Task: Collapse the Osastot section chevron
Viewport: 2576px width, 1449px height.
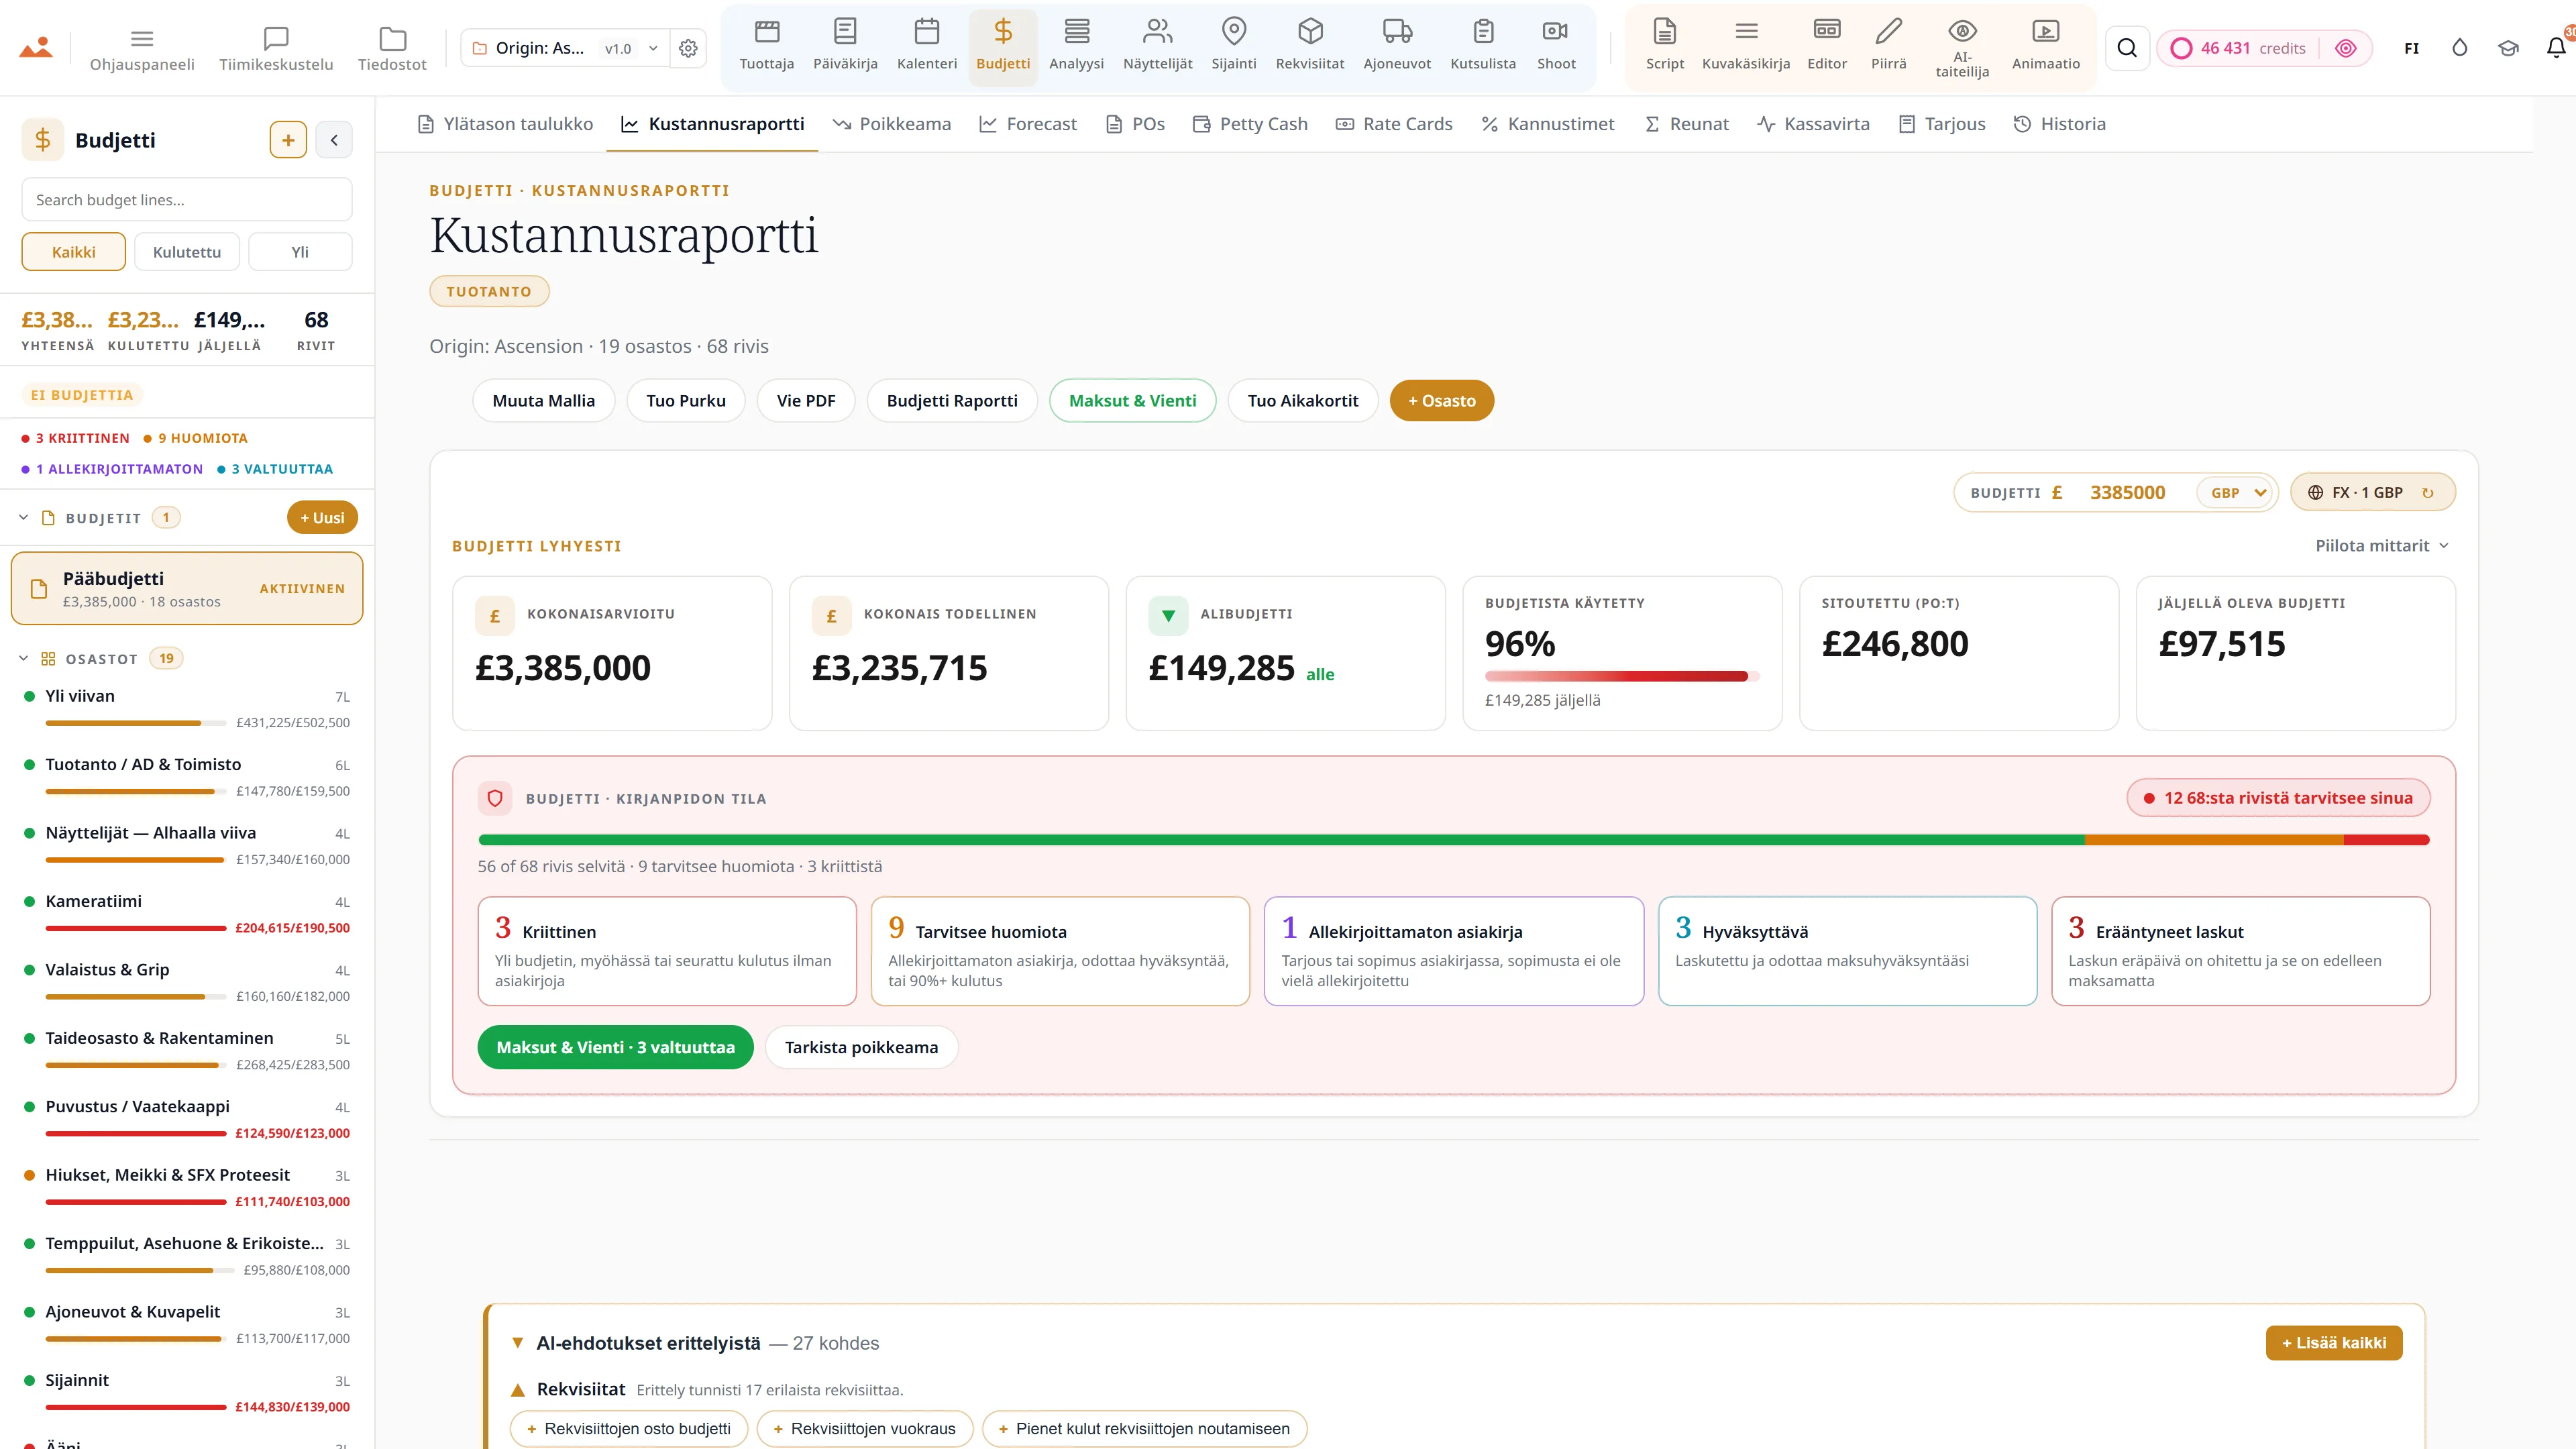Action: [x=23, y=659]
